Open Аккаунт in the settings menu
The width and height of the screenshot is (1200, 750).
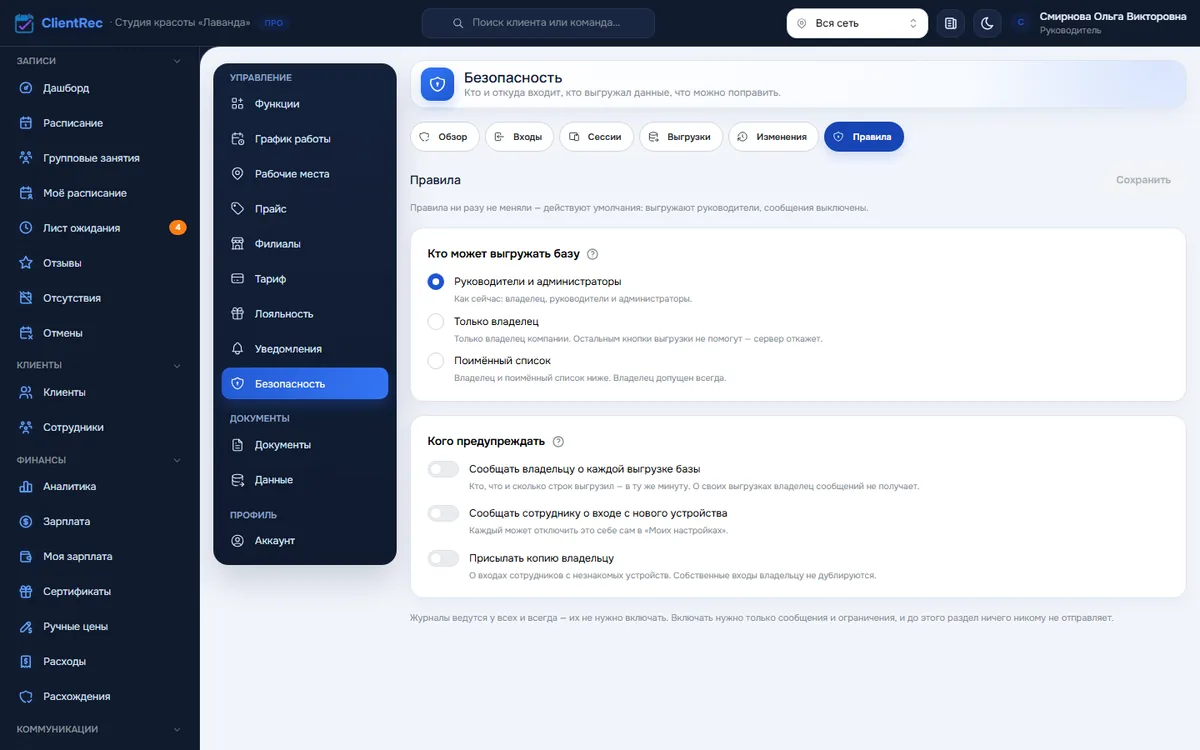pos(305,541)
